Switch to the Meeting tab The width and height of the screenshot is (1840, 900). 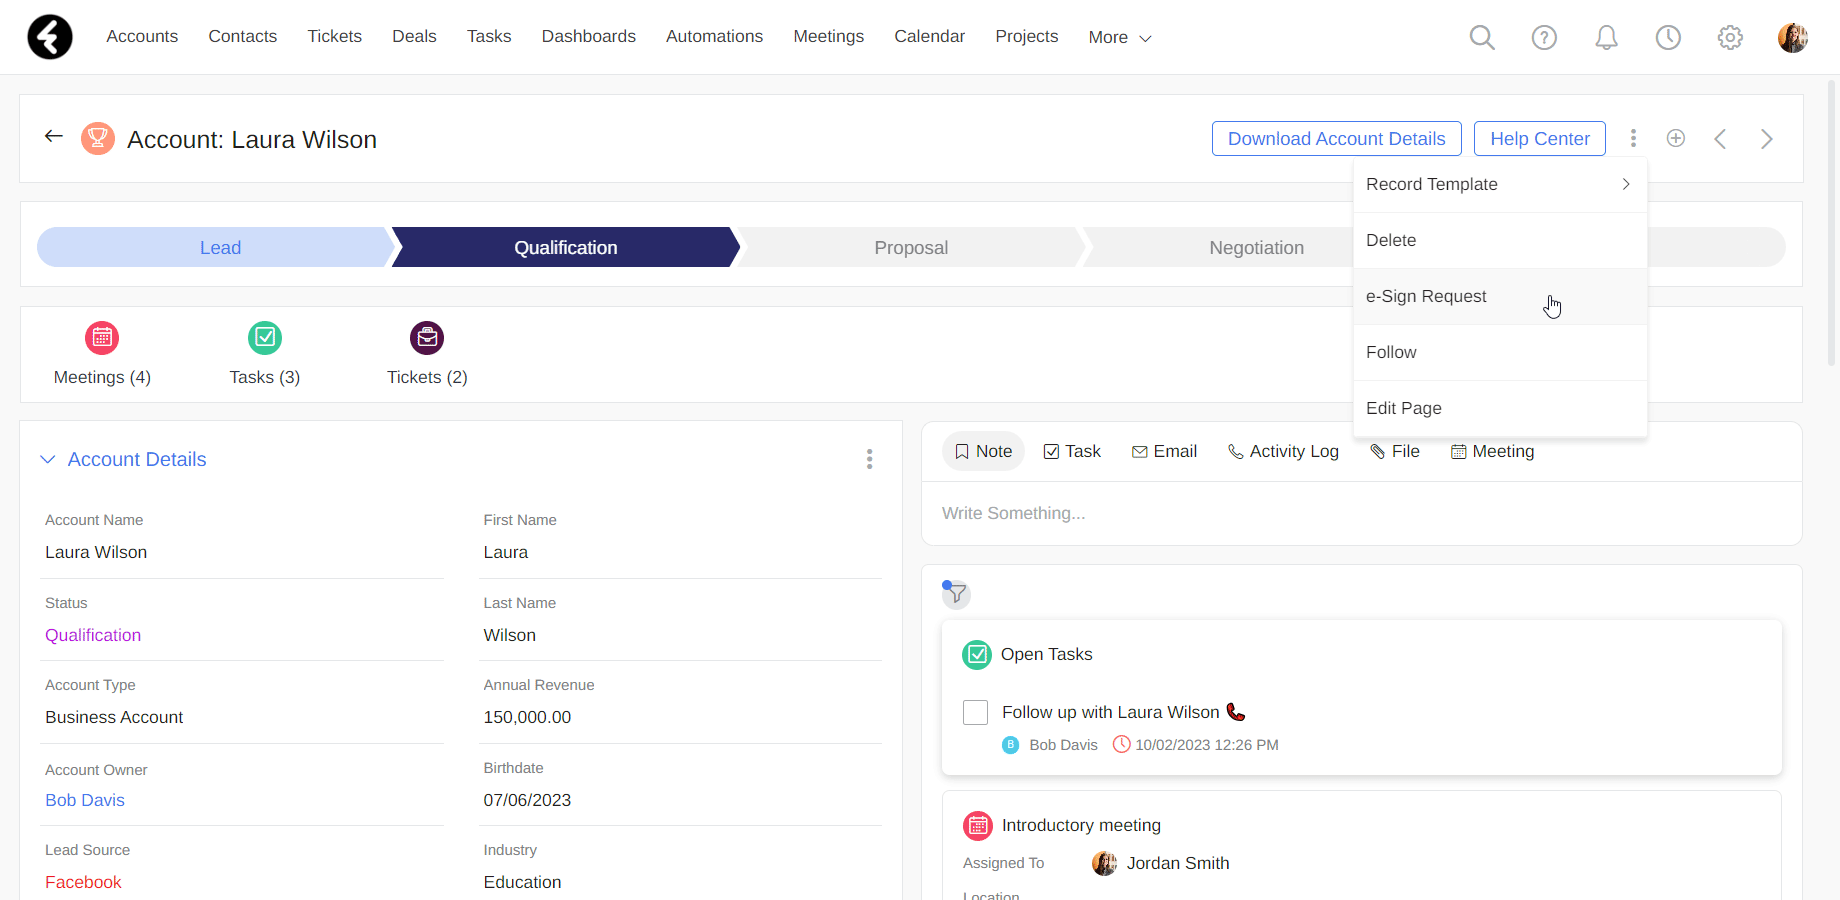coord(1492,451)
